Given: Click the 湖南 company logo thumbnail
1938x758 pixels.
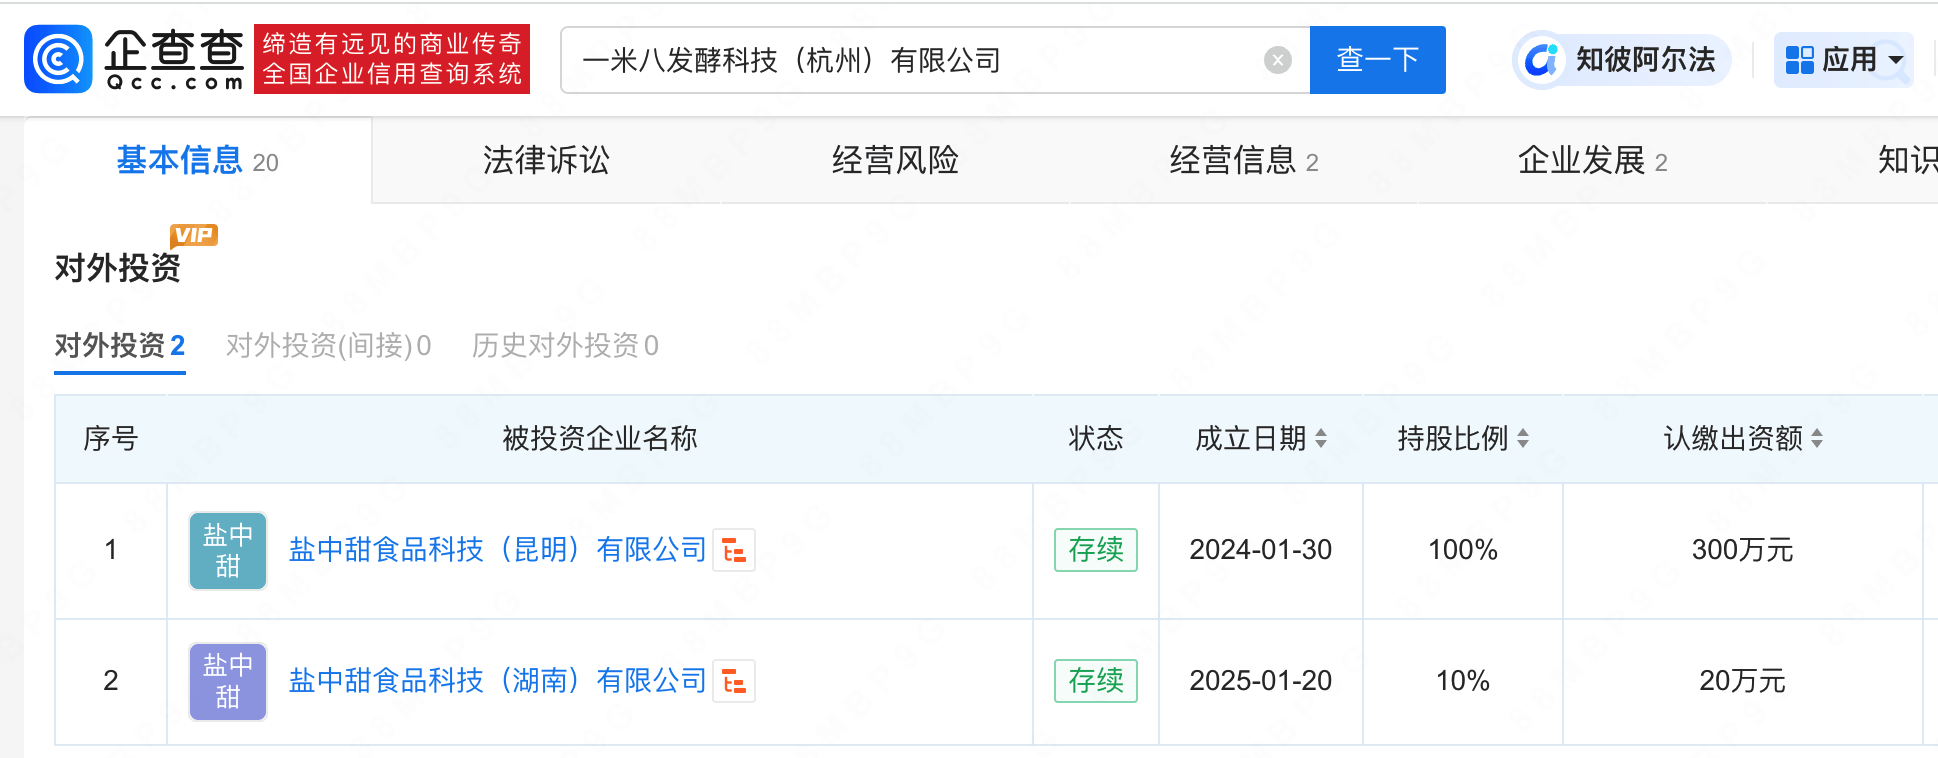Looking at the screenshot, I should [x=228, y=682].
